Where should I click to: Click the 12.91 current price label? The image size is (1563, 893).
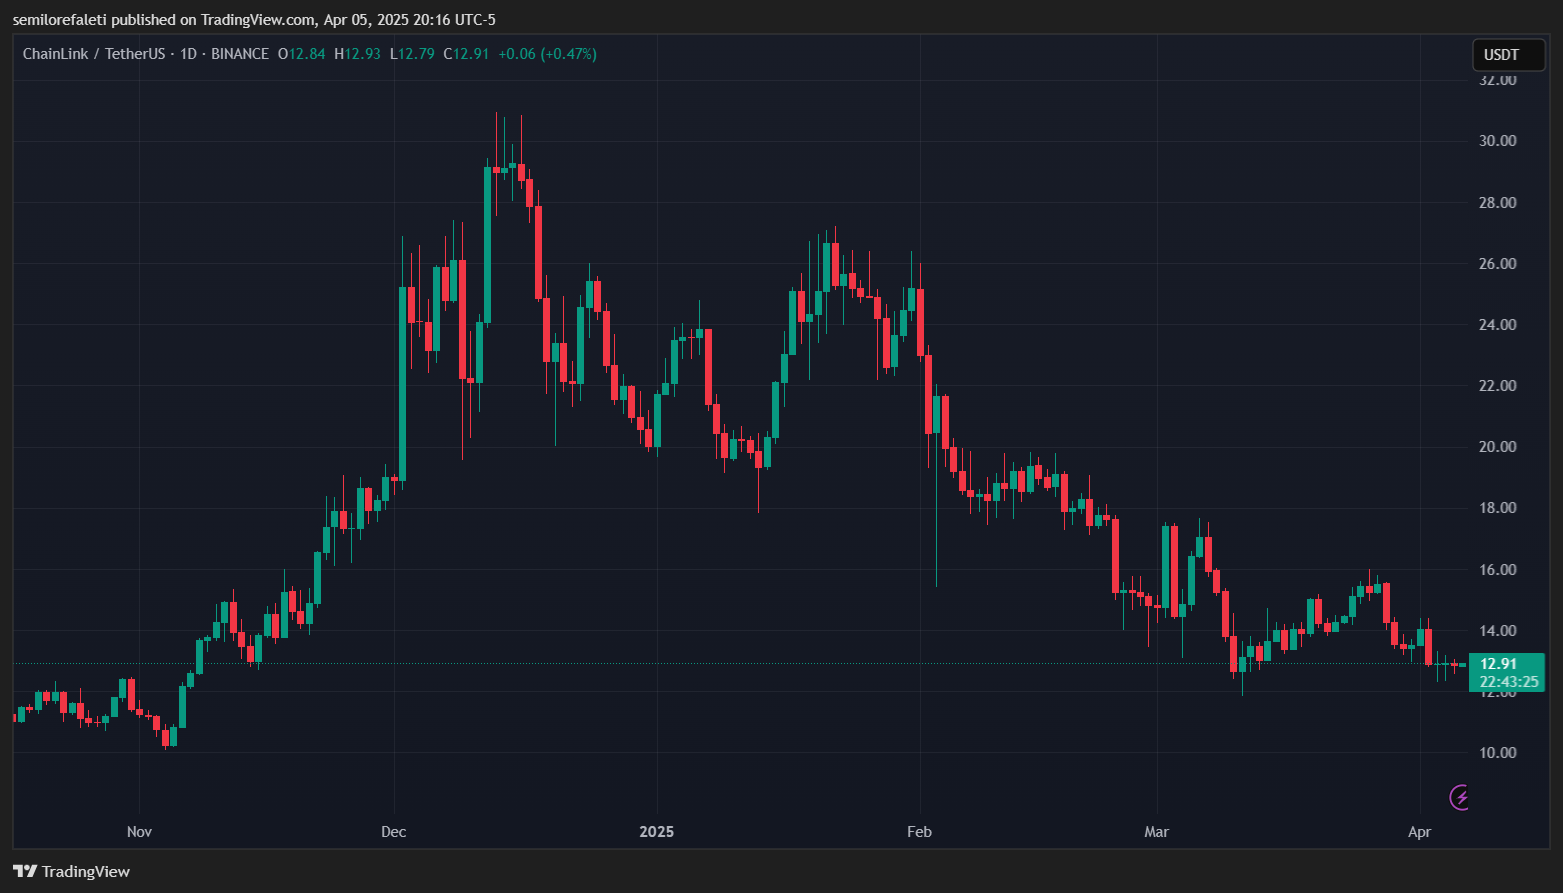pos(1498,663)
